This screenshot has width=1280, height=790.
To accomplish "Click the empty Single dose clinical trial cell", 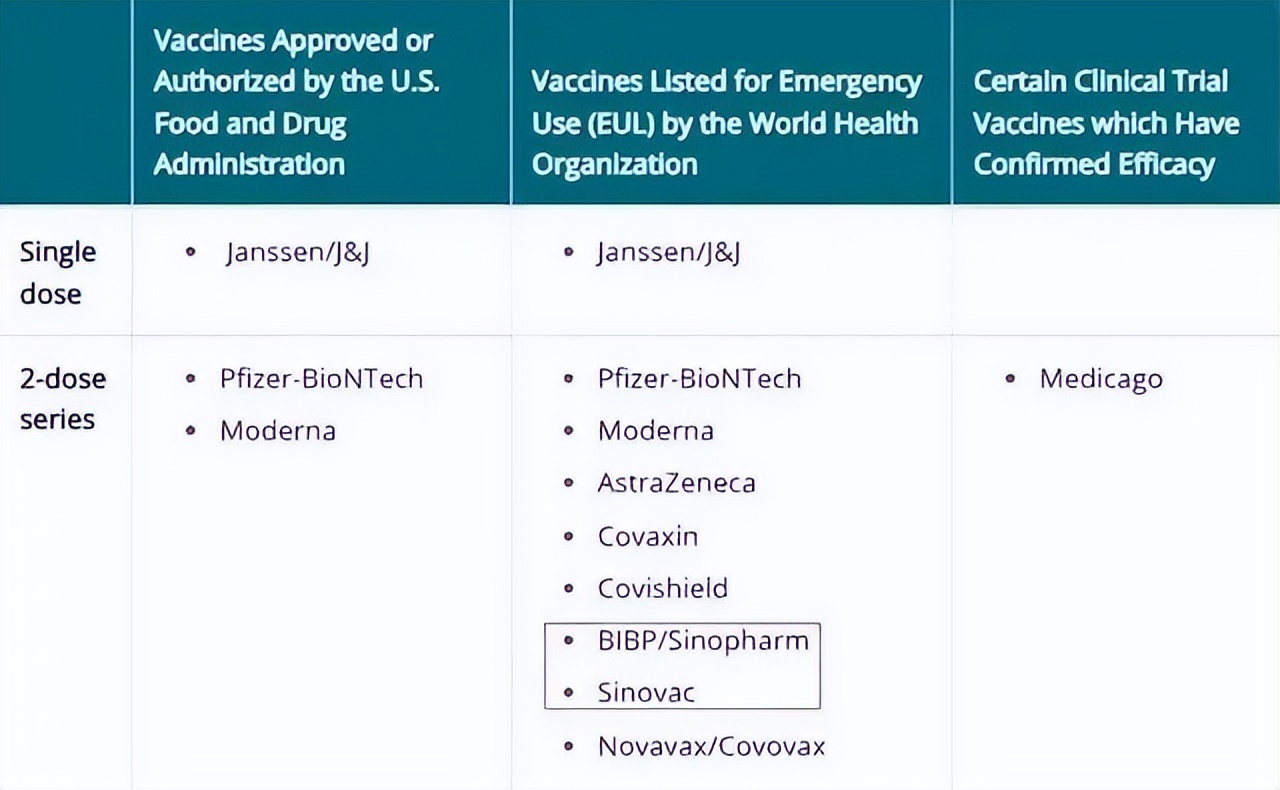I will (1114, 270).
